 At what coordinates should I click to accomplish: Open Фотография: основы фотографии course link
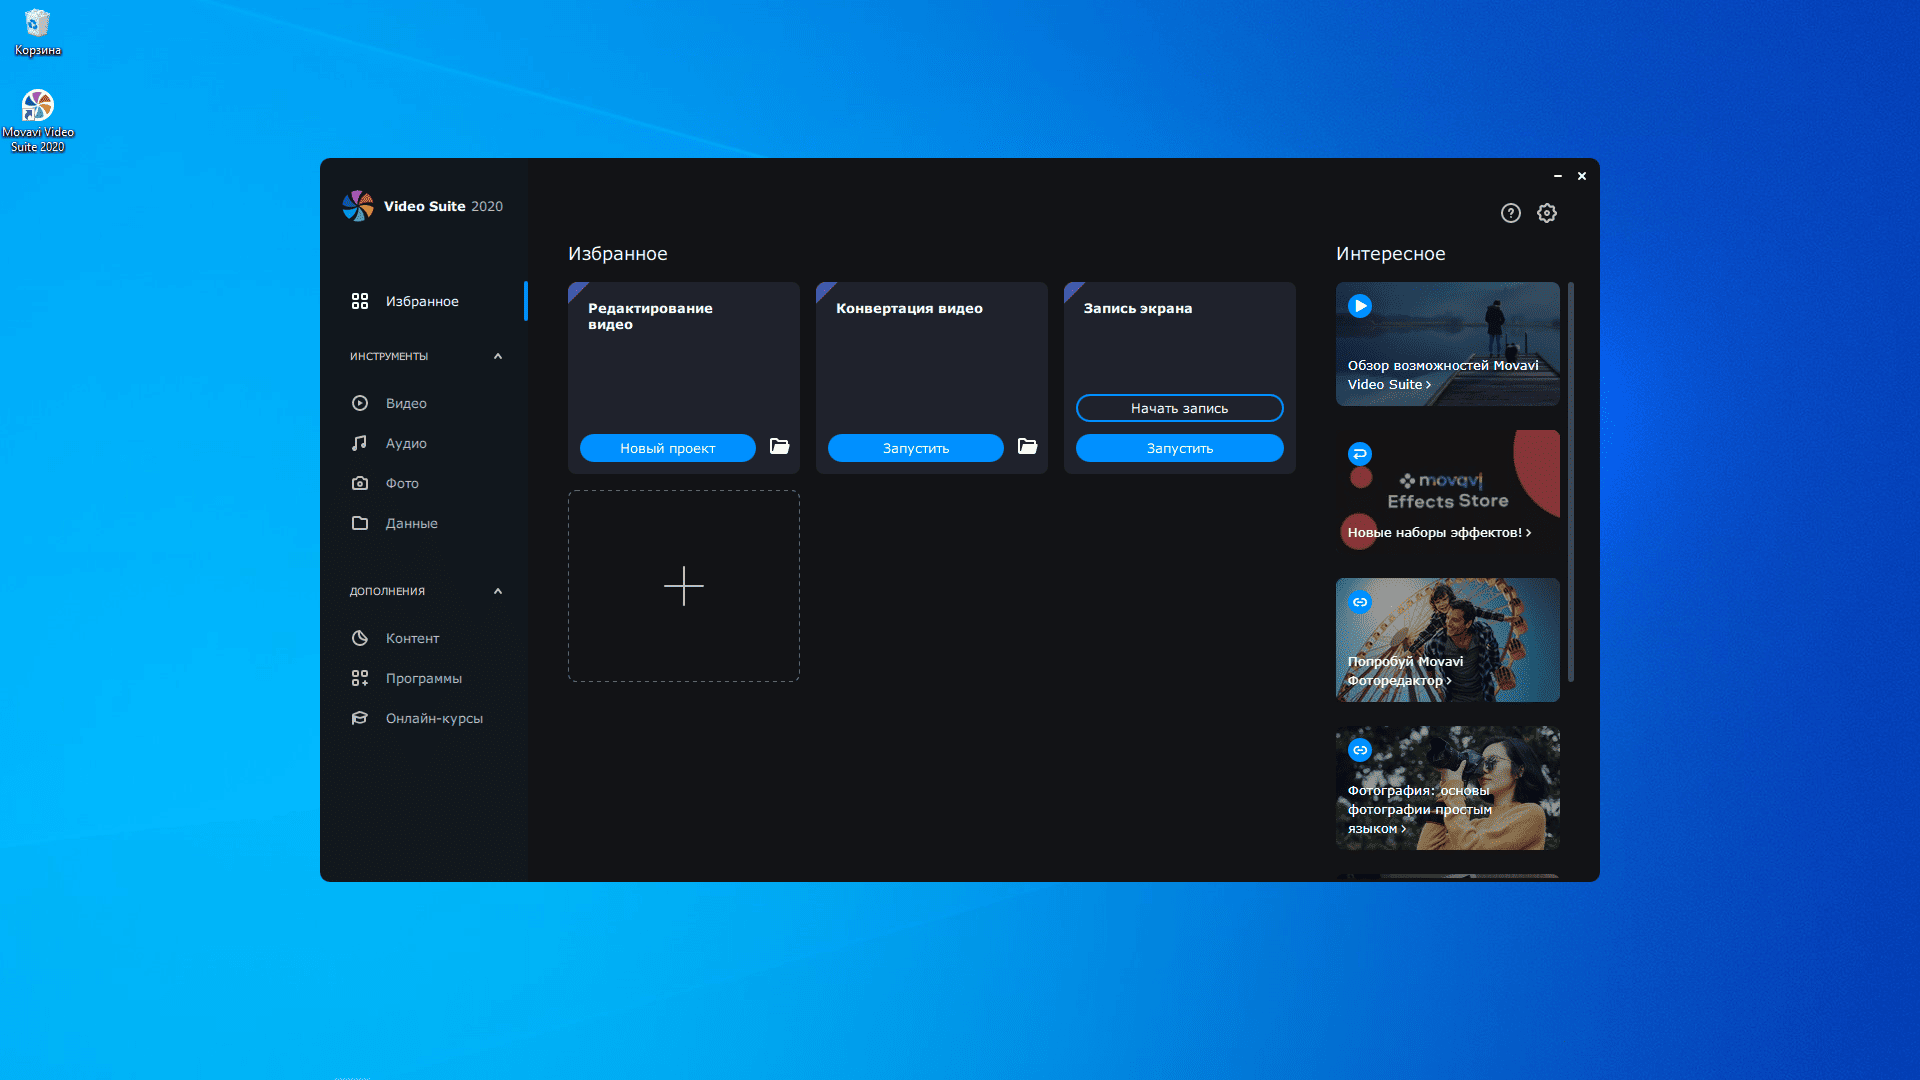1420,809
